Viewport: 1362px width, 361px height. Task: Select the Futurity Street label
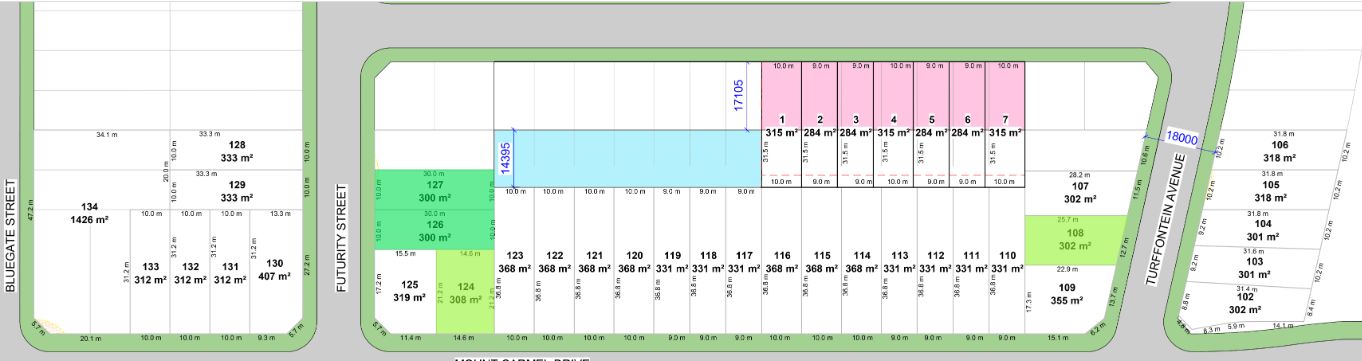point(341,237)
